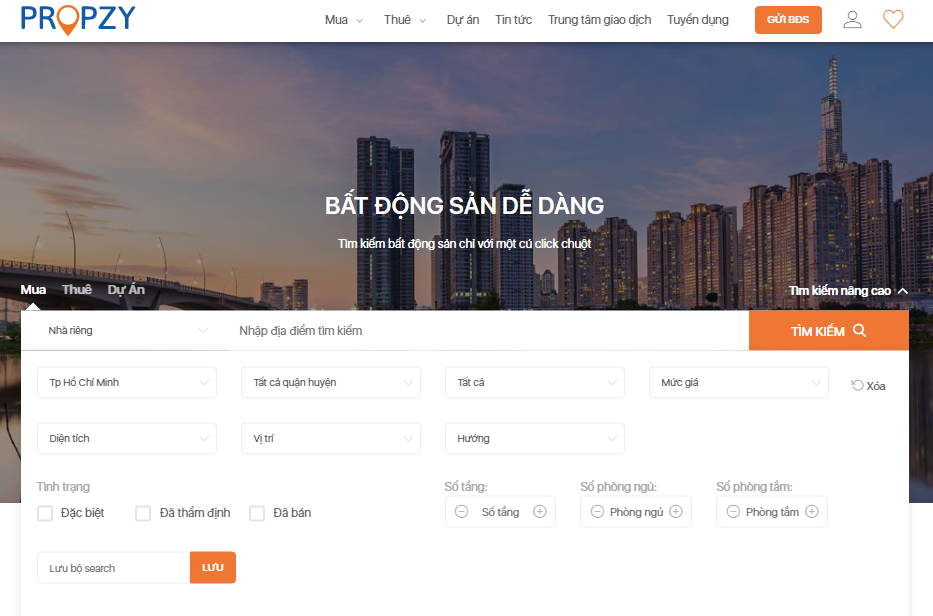Click the Xóa reset filters icon
The width and height of the screenshot is (933, 616).
pyautogui.click(x=858, y=386)
